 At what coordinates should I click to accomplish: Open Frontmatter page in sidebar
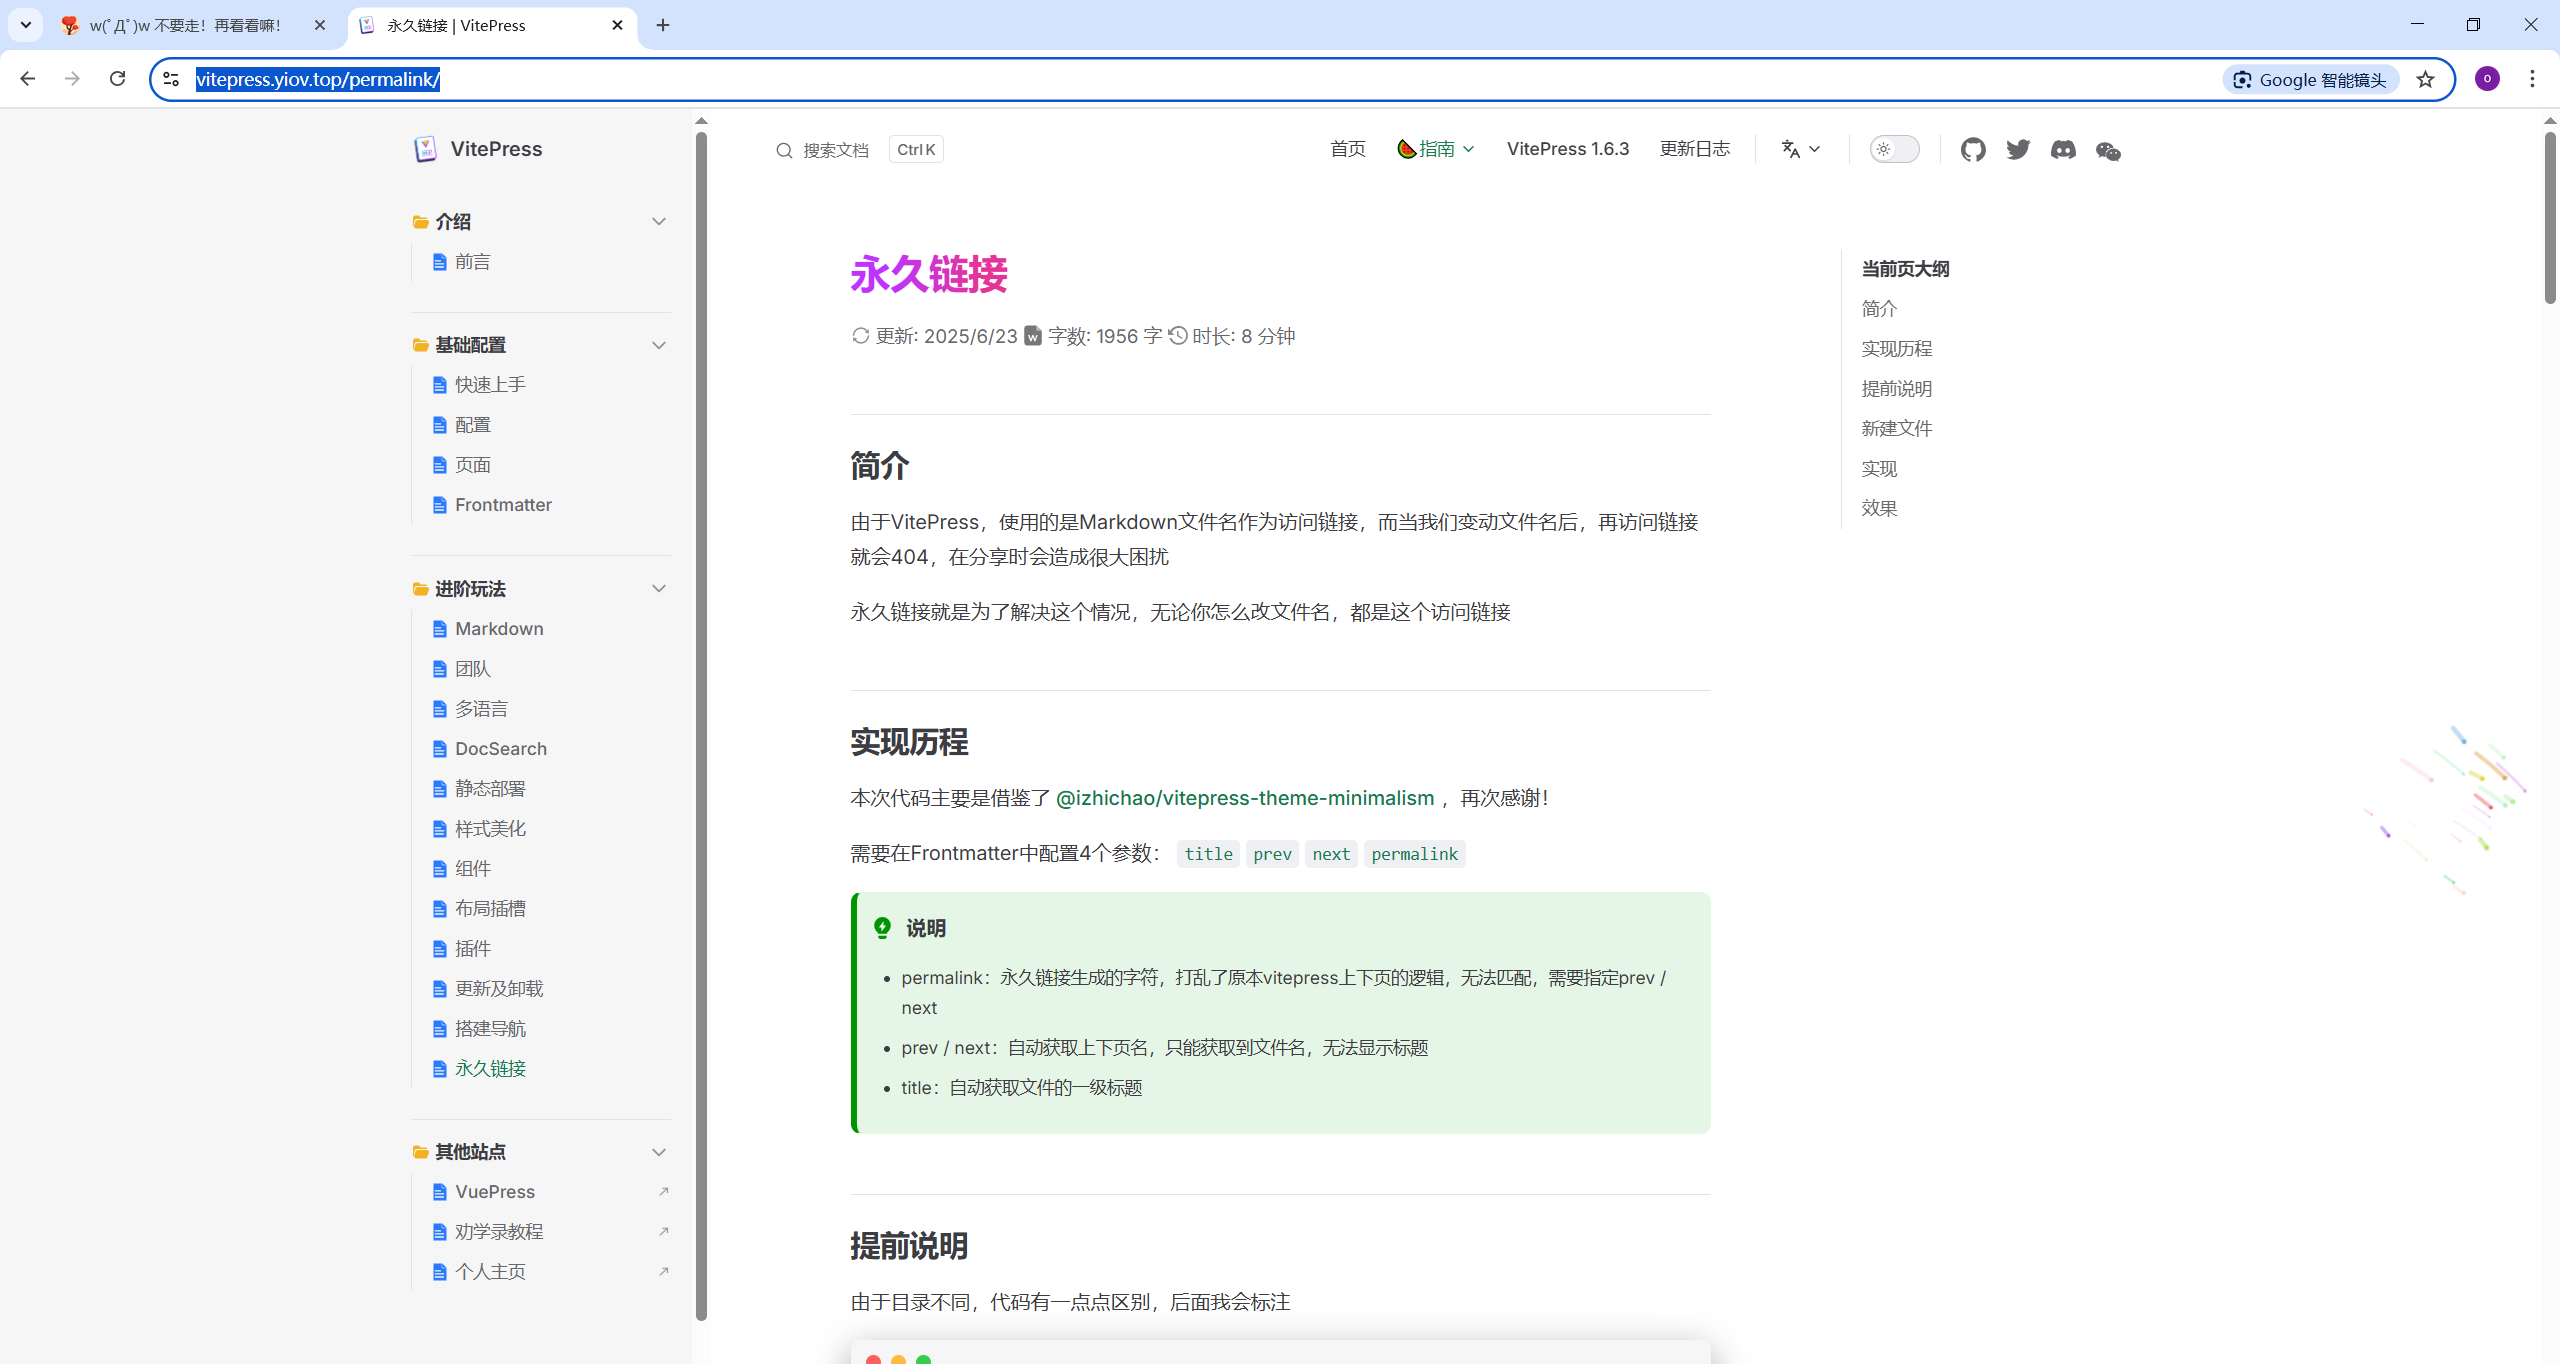(x=503, y=505)
